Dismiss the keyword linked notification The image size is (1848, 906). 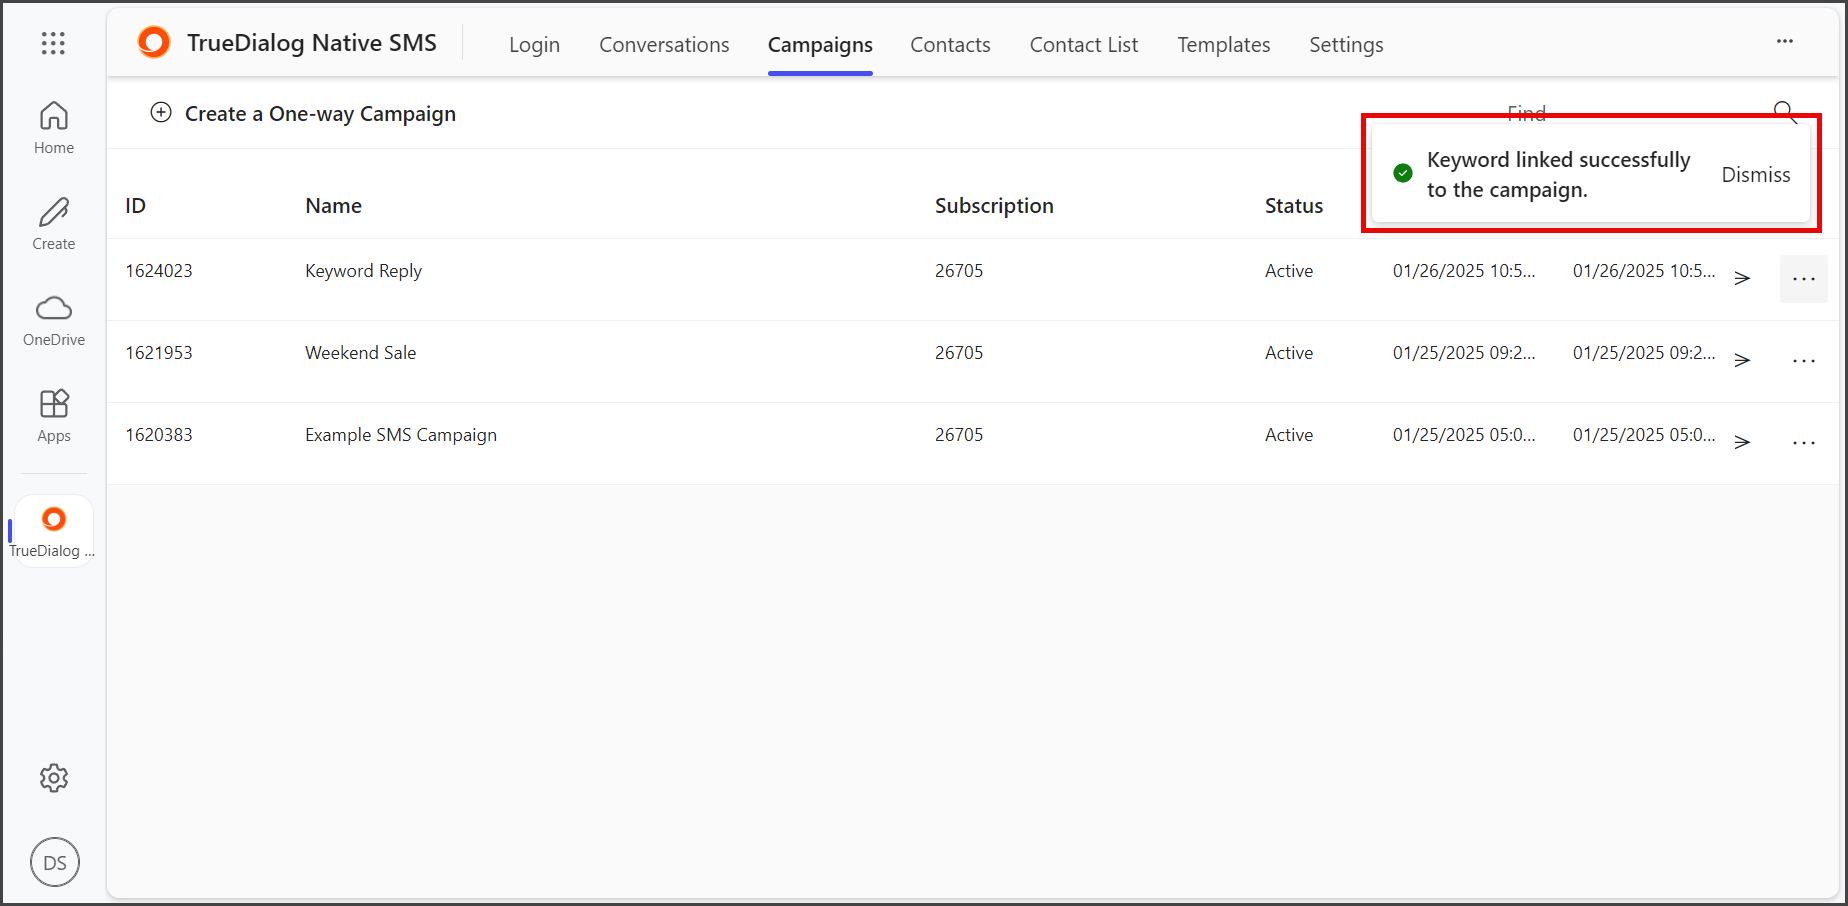1755,175
